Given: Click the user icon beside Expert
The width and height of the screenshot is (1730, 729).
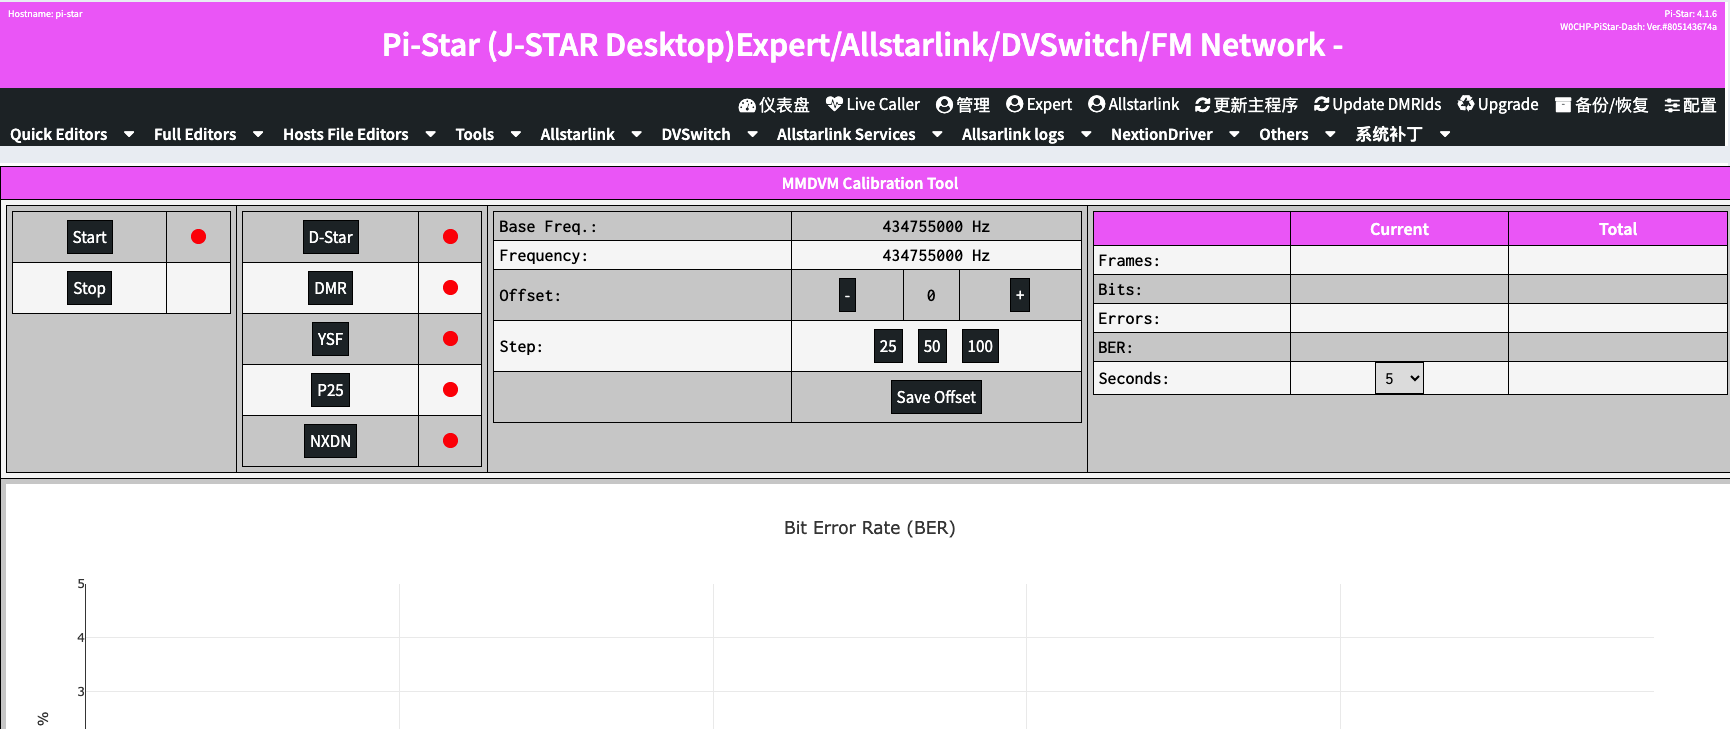Looking at the screenshot, I should click(1014, 104).
